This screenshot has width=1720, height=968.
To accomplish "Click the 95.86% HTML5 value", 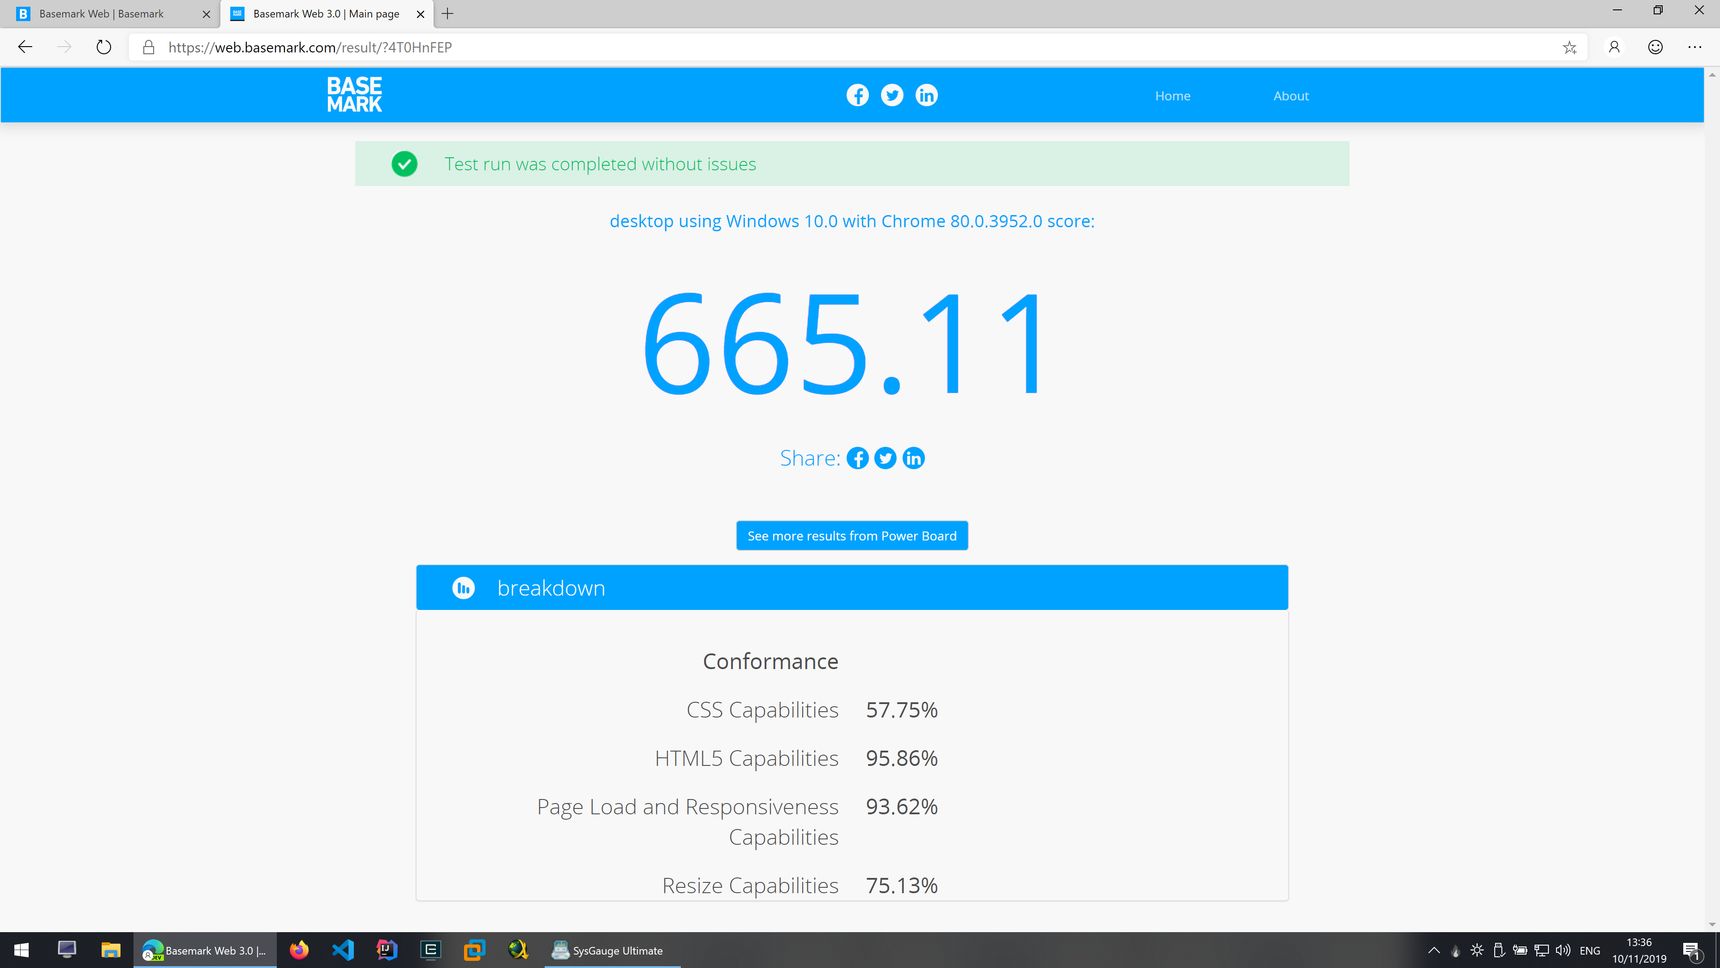I will (x=901, y=758).
